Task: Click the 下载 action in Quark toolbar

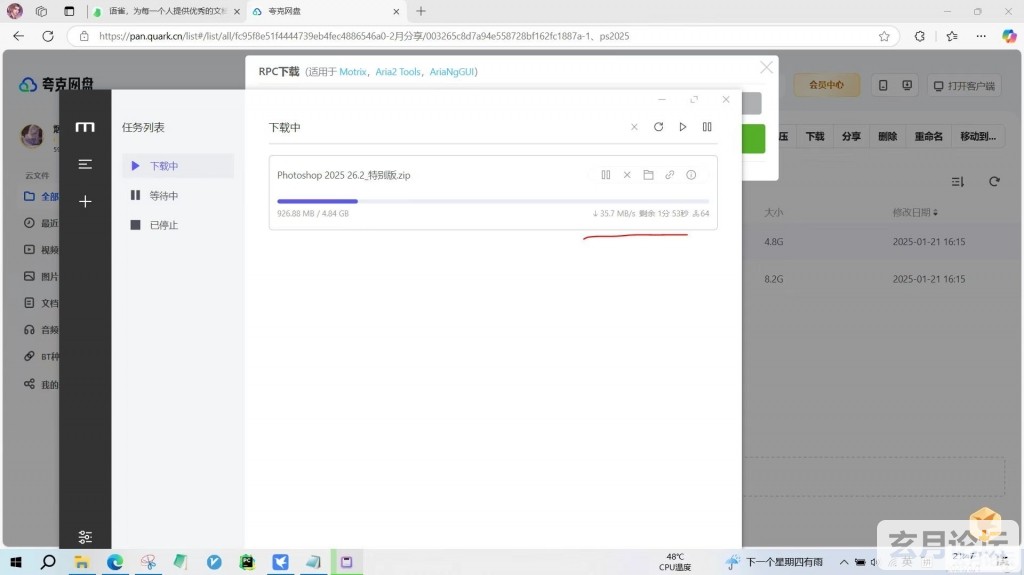Action: 814,136
